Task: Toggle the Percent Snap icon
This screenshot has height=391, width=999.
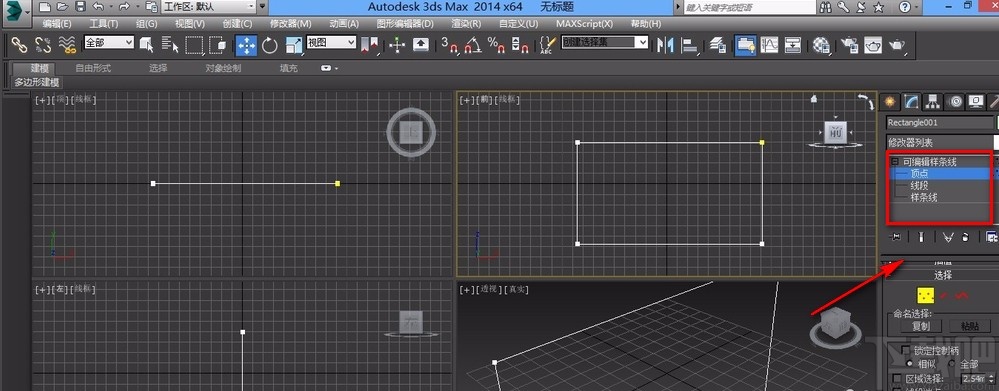Action: 496,45
